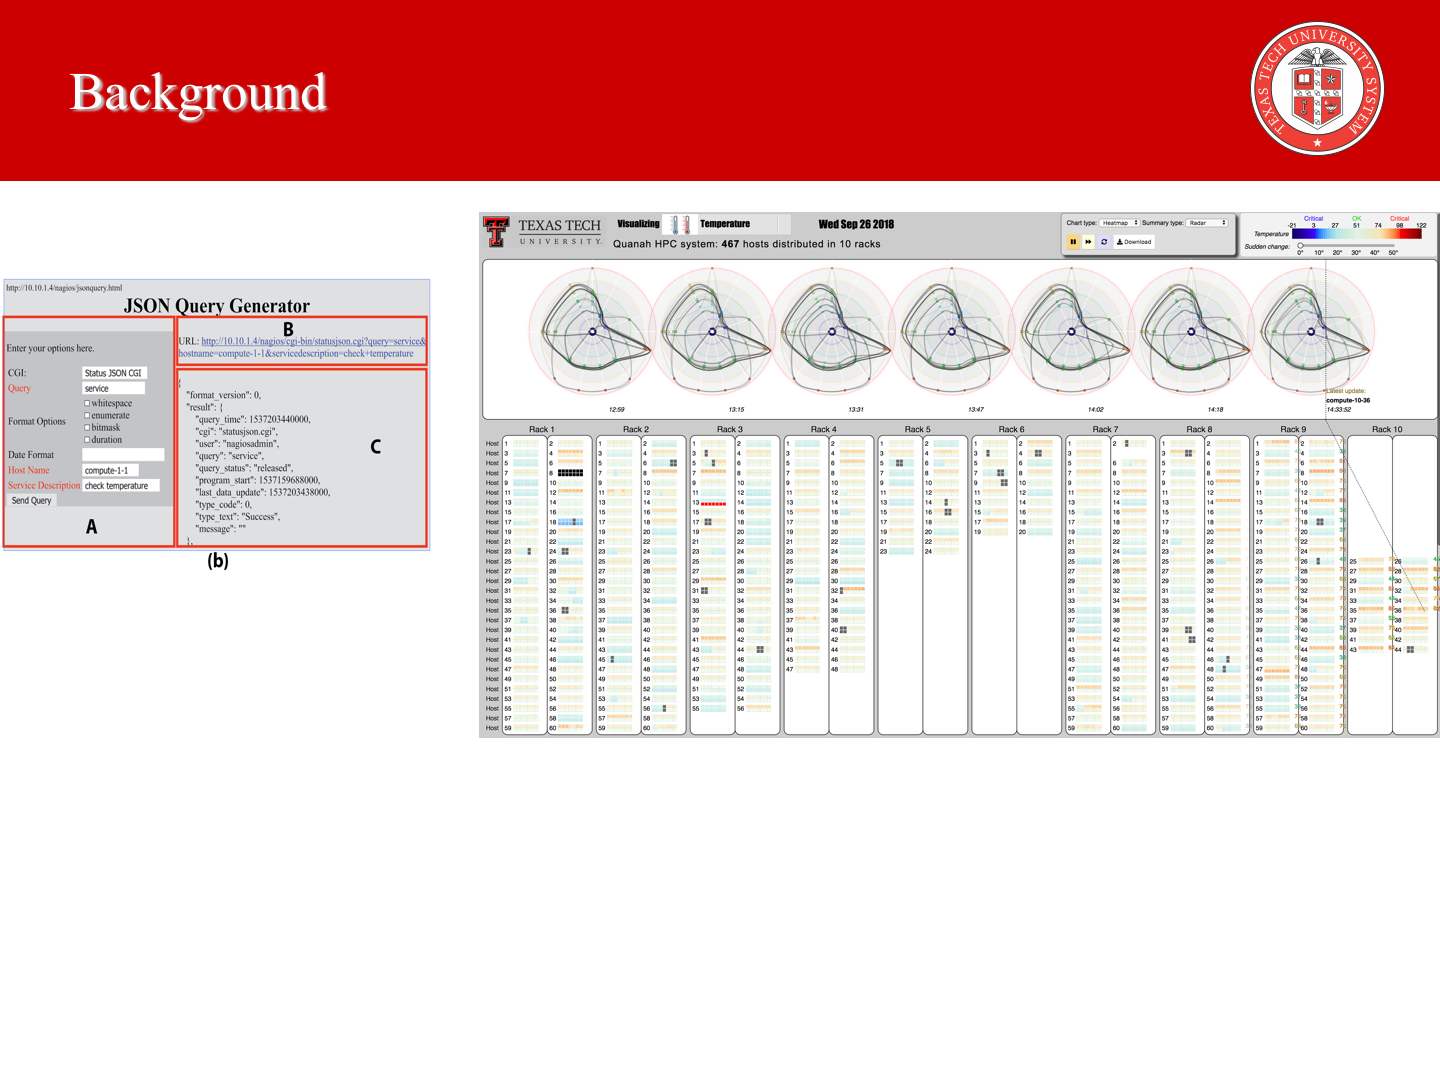This screenshot has height=1080, width=1440.
Task: Click the Texas Tech University System seal
Action: (1317, 89)
